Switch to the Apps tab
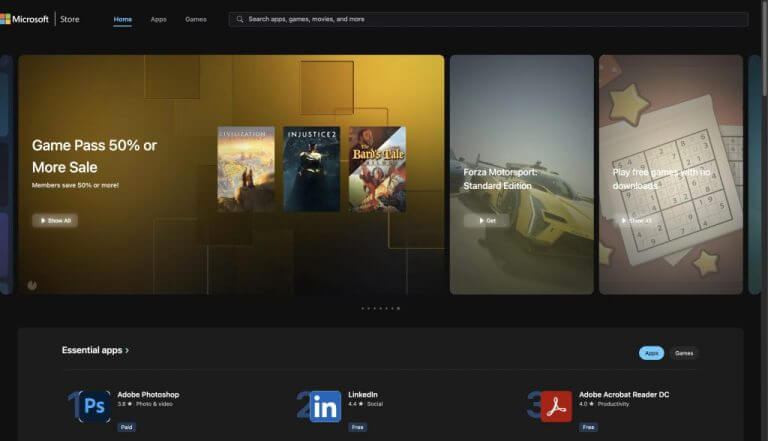768x441 pixels. click(x=158, y=19)
